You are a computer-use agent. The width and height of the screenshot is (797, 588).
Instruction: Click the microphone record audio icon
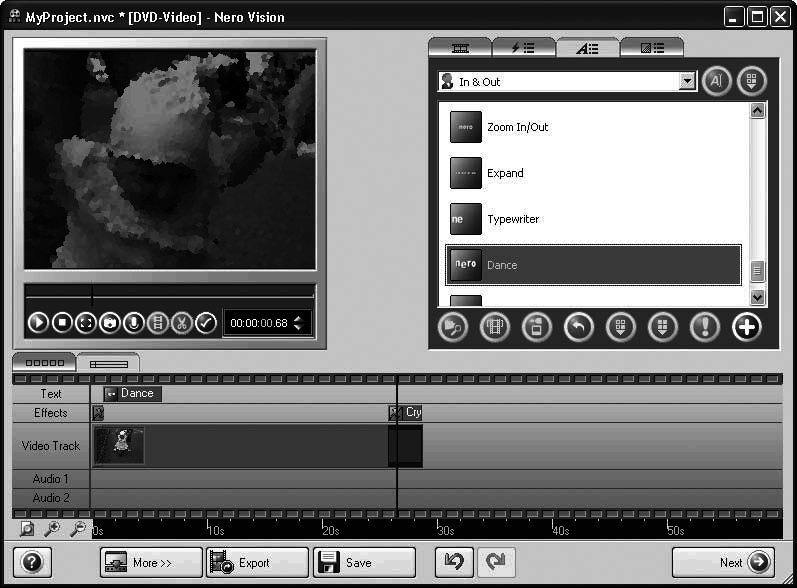coord(134,323)
